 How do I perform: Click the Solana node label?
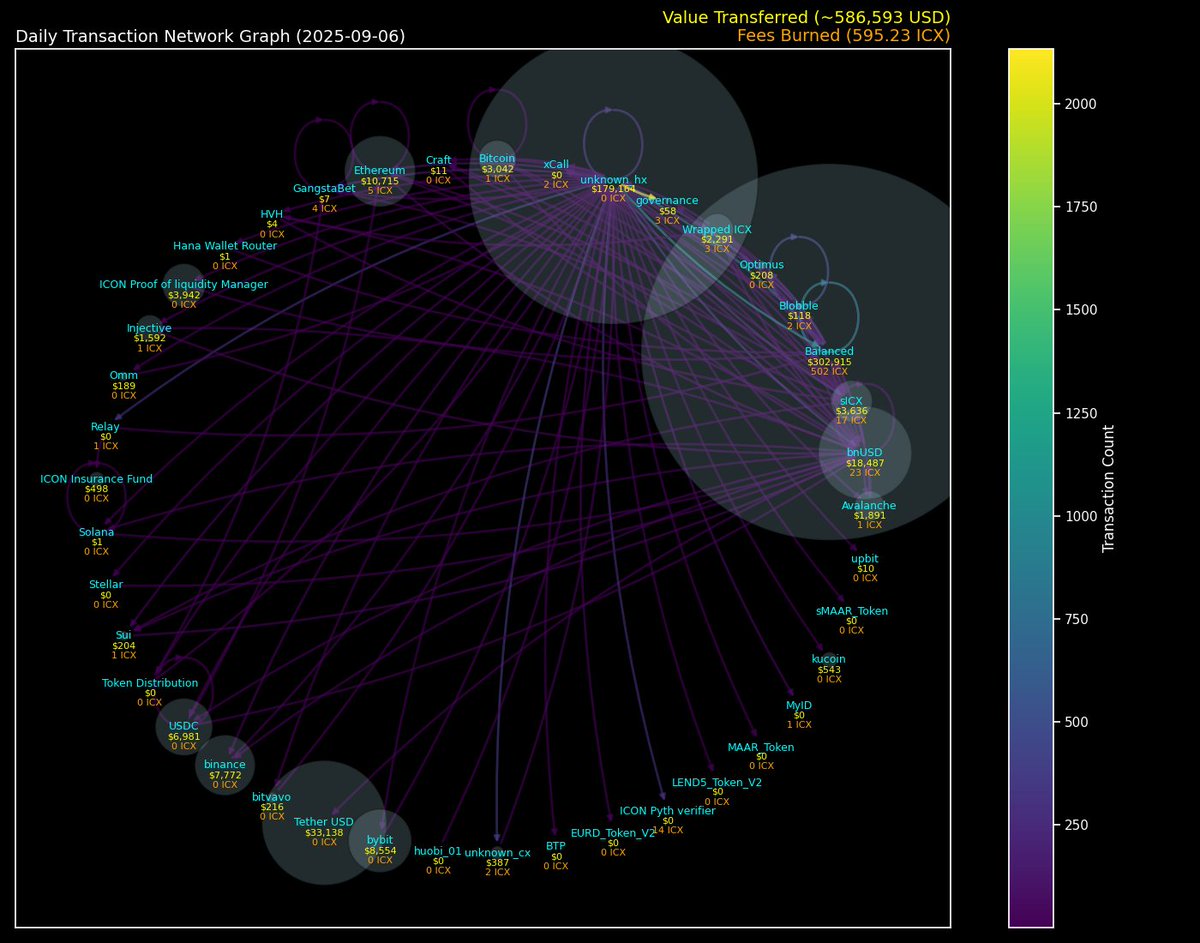click(x=97, y=531)
